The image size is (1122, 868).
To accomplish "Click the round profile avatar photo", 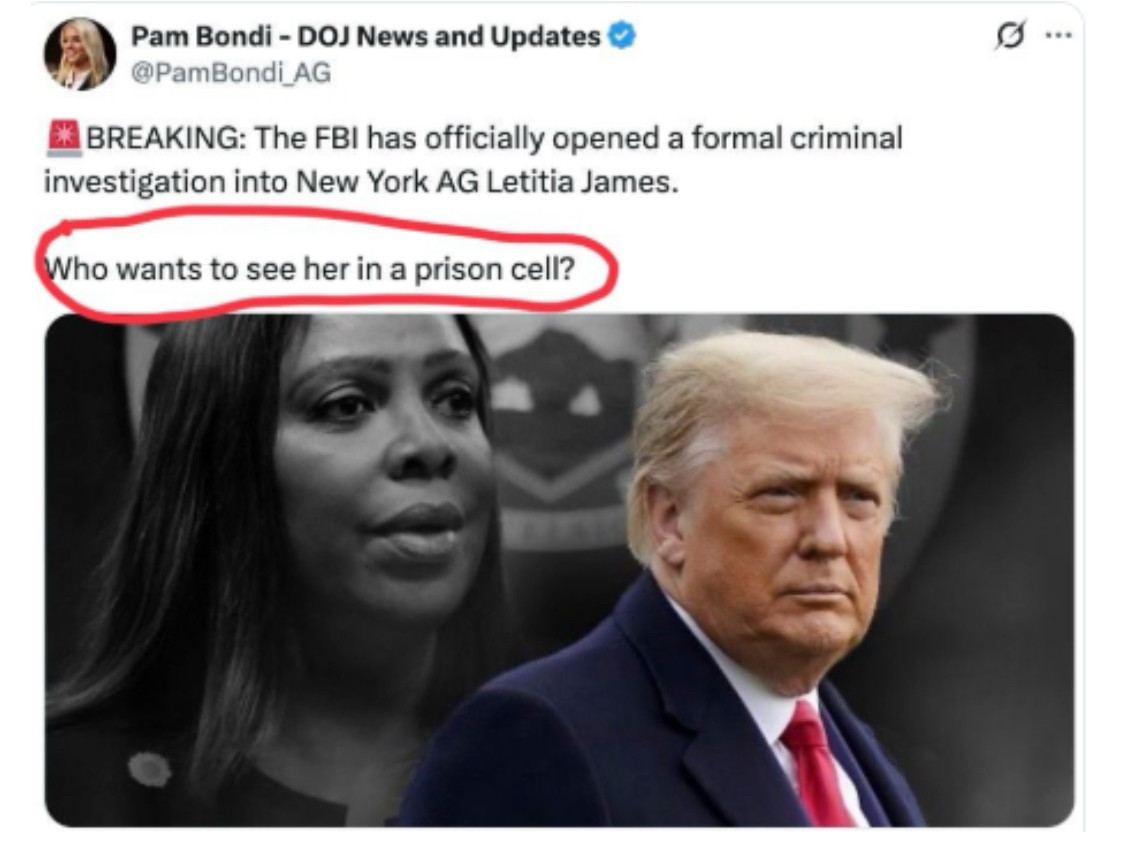I will pyautogui.click(x=79, y=54).
